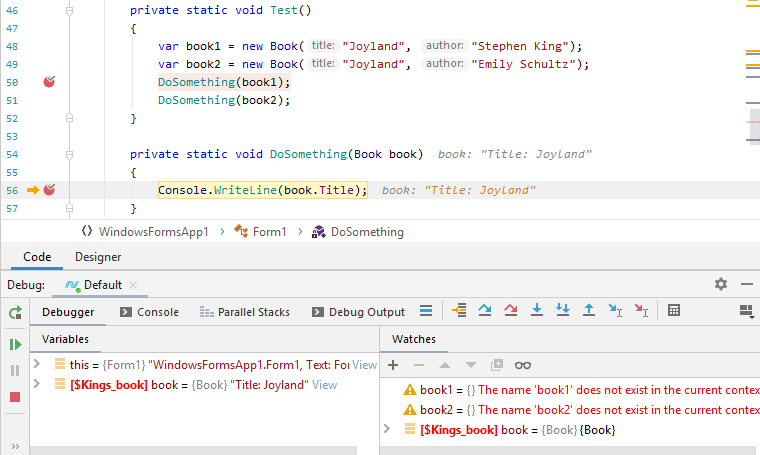Switch to the Code tab
760x455 pixels.
pyautogui.click(x=37, y=257)
